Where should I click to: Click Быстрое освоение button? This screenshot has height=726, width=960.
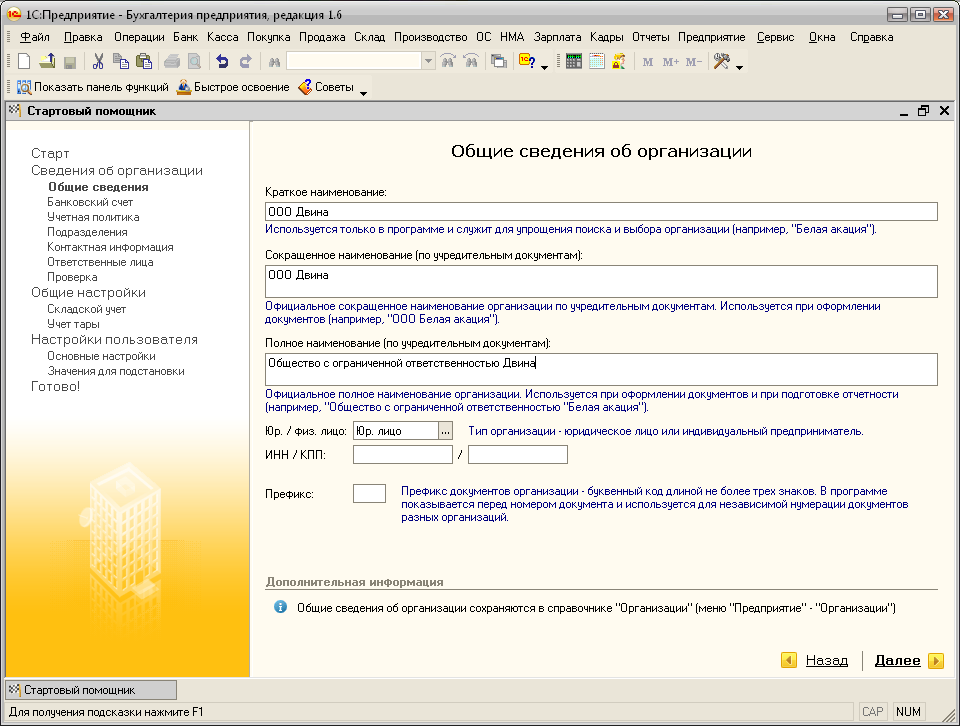(233, 87)
